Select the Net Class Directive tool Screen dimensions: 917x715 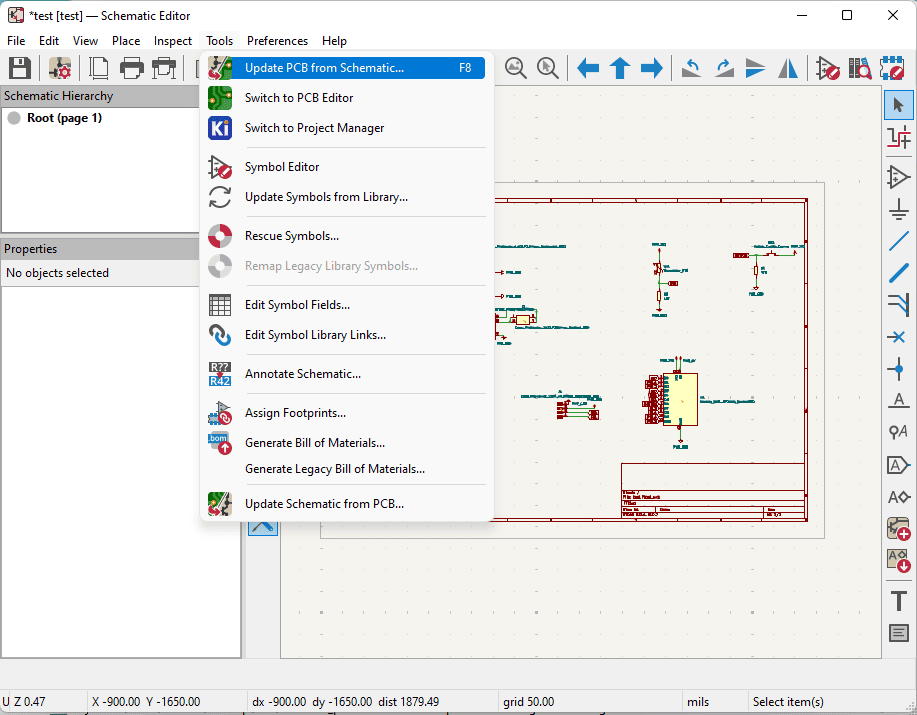898,433
